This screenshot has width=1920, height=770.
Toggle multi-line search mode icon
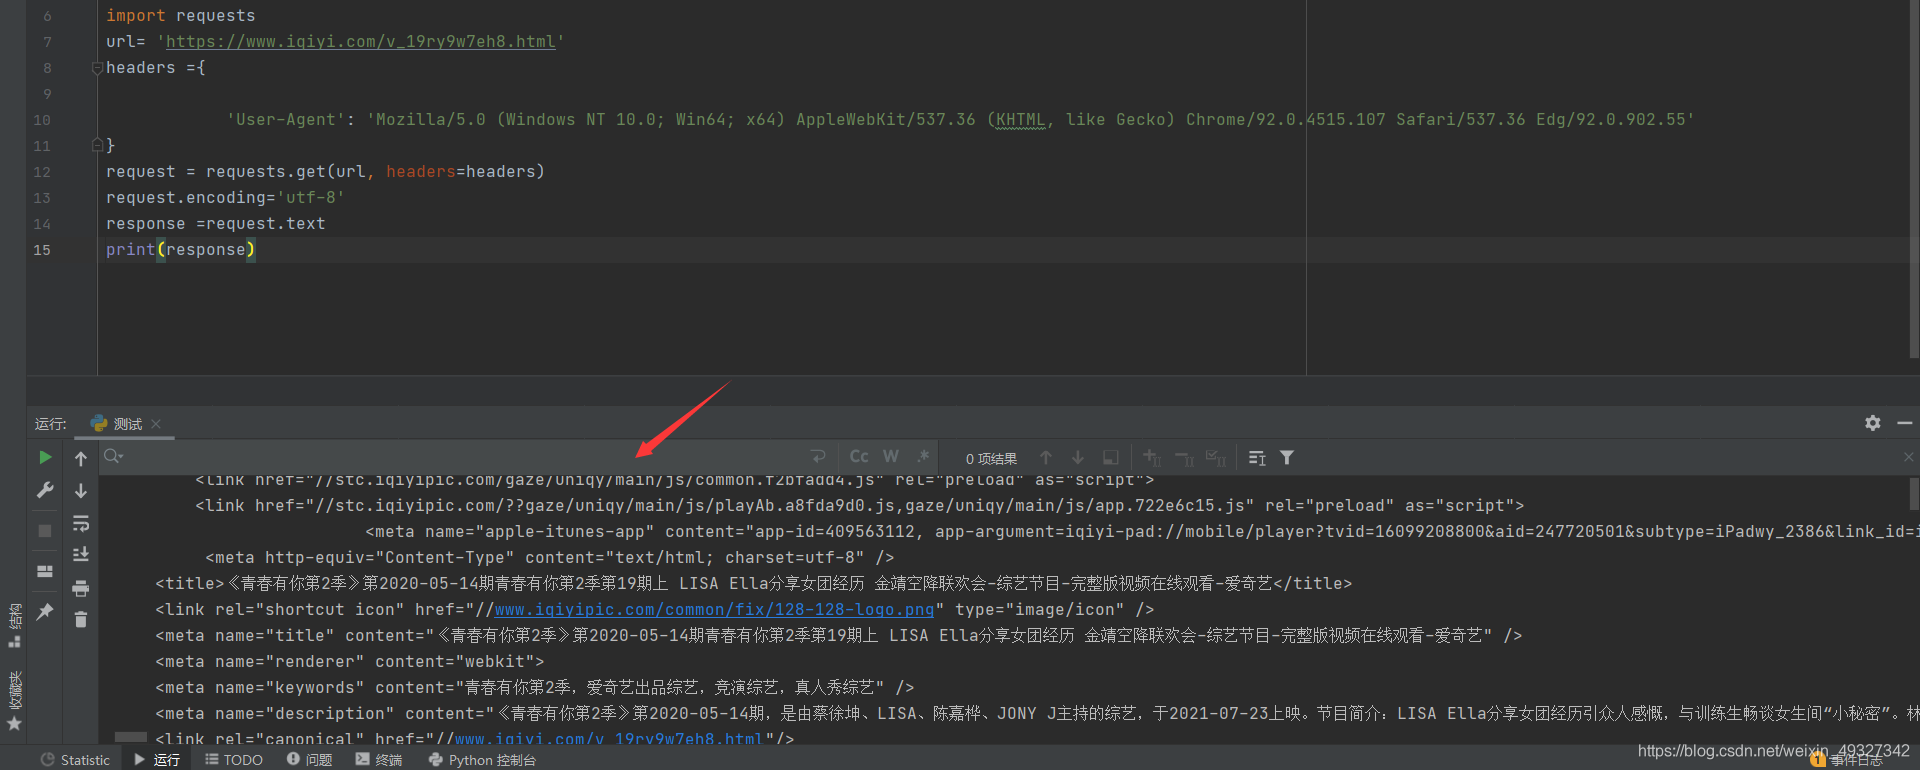1257,457
